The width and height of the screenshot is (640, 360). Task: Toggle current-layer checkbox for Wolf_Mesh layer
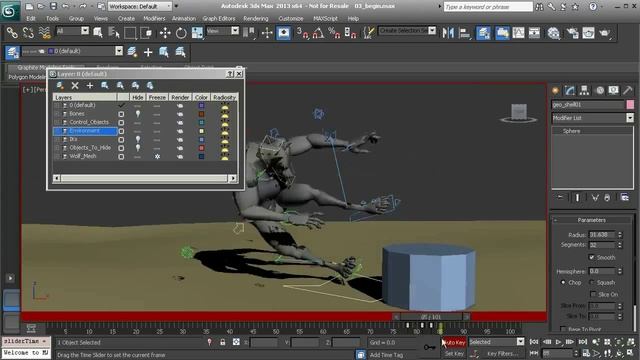click(121, 157)
